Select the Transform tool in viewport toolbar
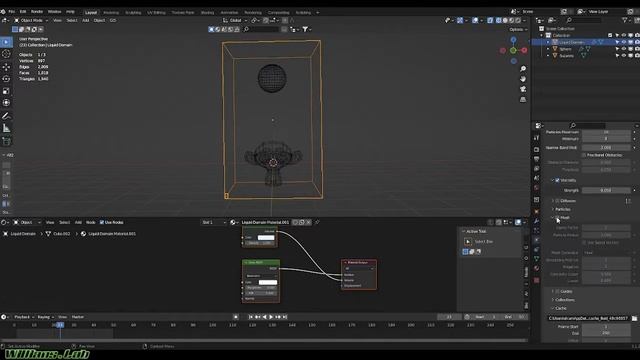640x360 pixels. 6,102
